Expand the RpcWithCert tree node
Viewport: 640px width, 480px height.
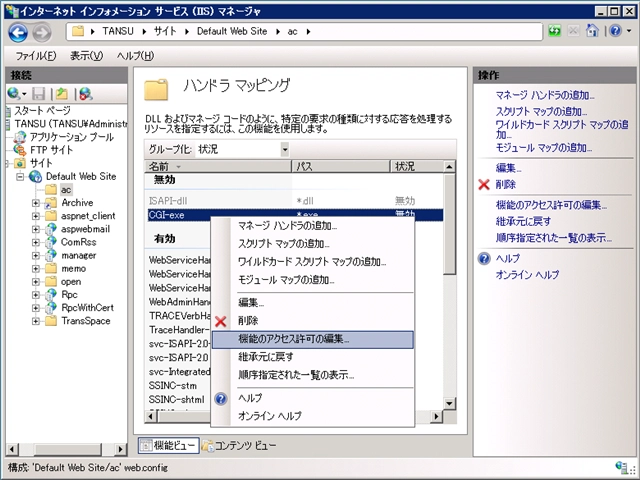[x=36, y=308]
